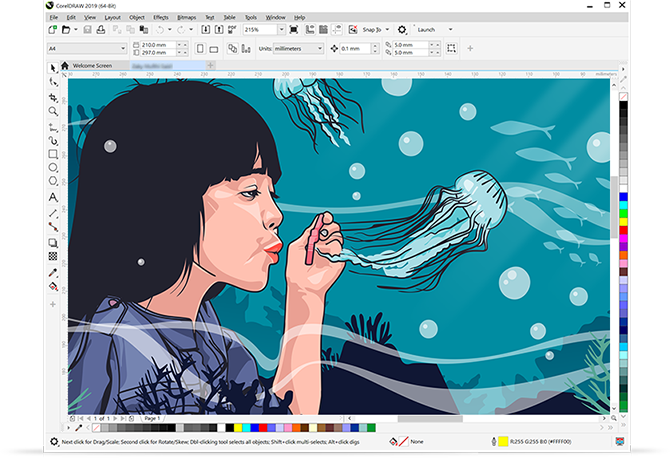Select the Polygon tool
This screenshot has width=670, height=470.
click(x=53, y=181)
